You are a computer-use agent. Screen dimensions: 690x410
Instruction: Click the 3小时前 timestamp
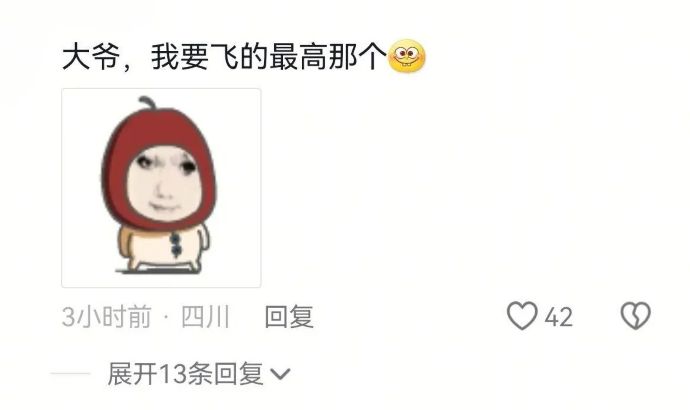click(106, 316)
